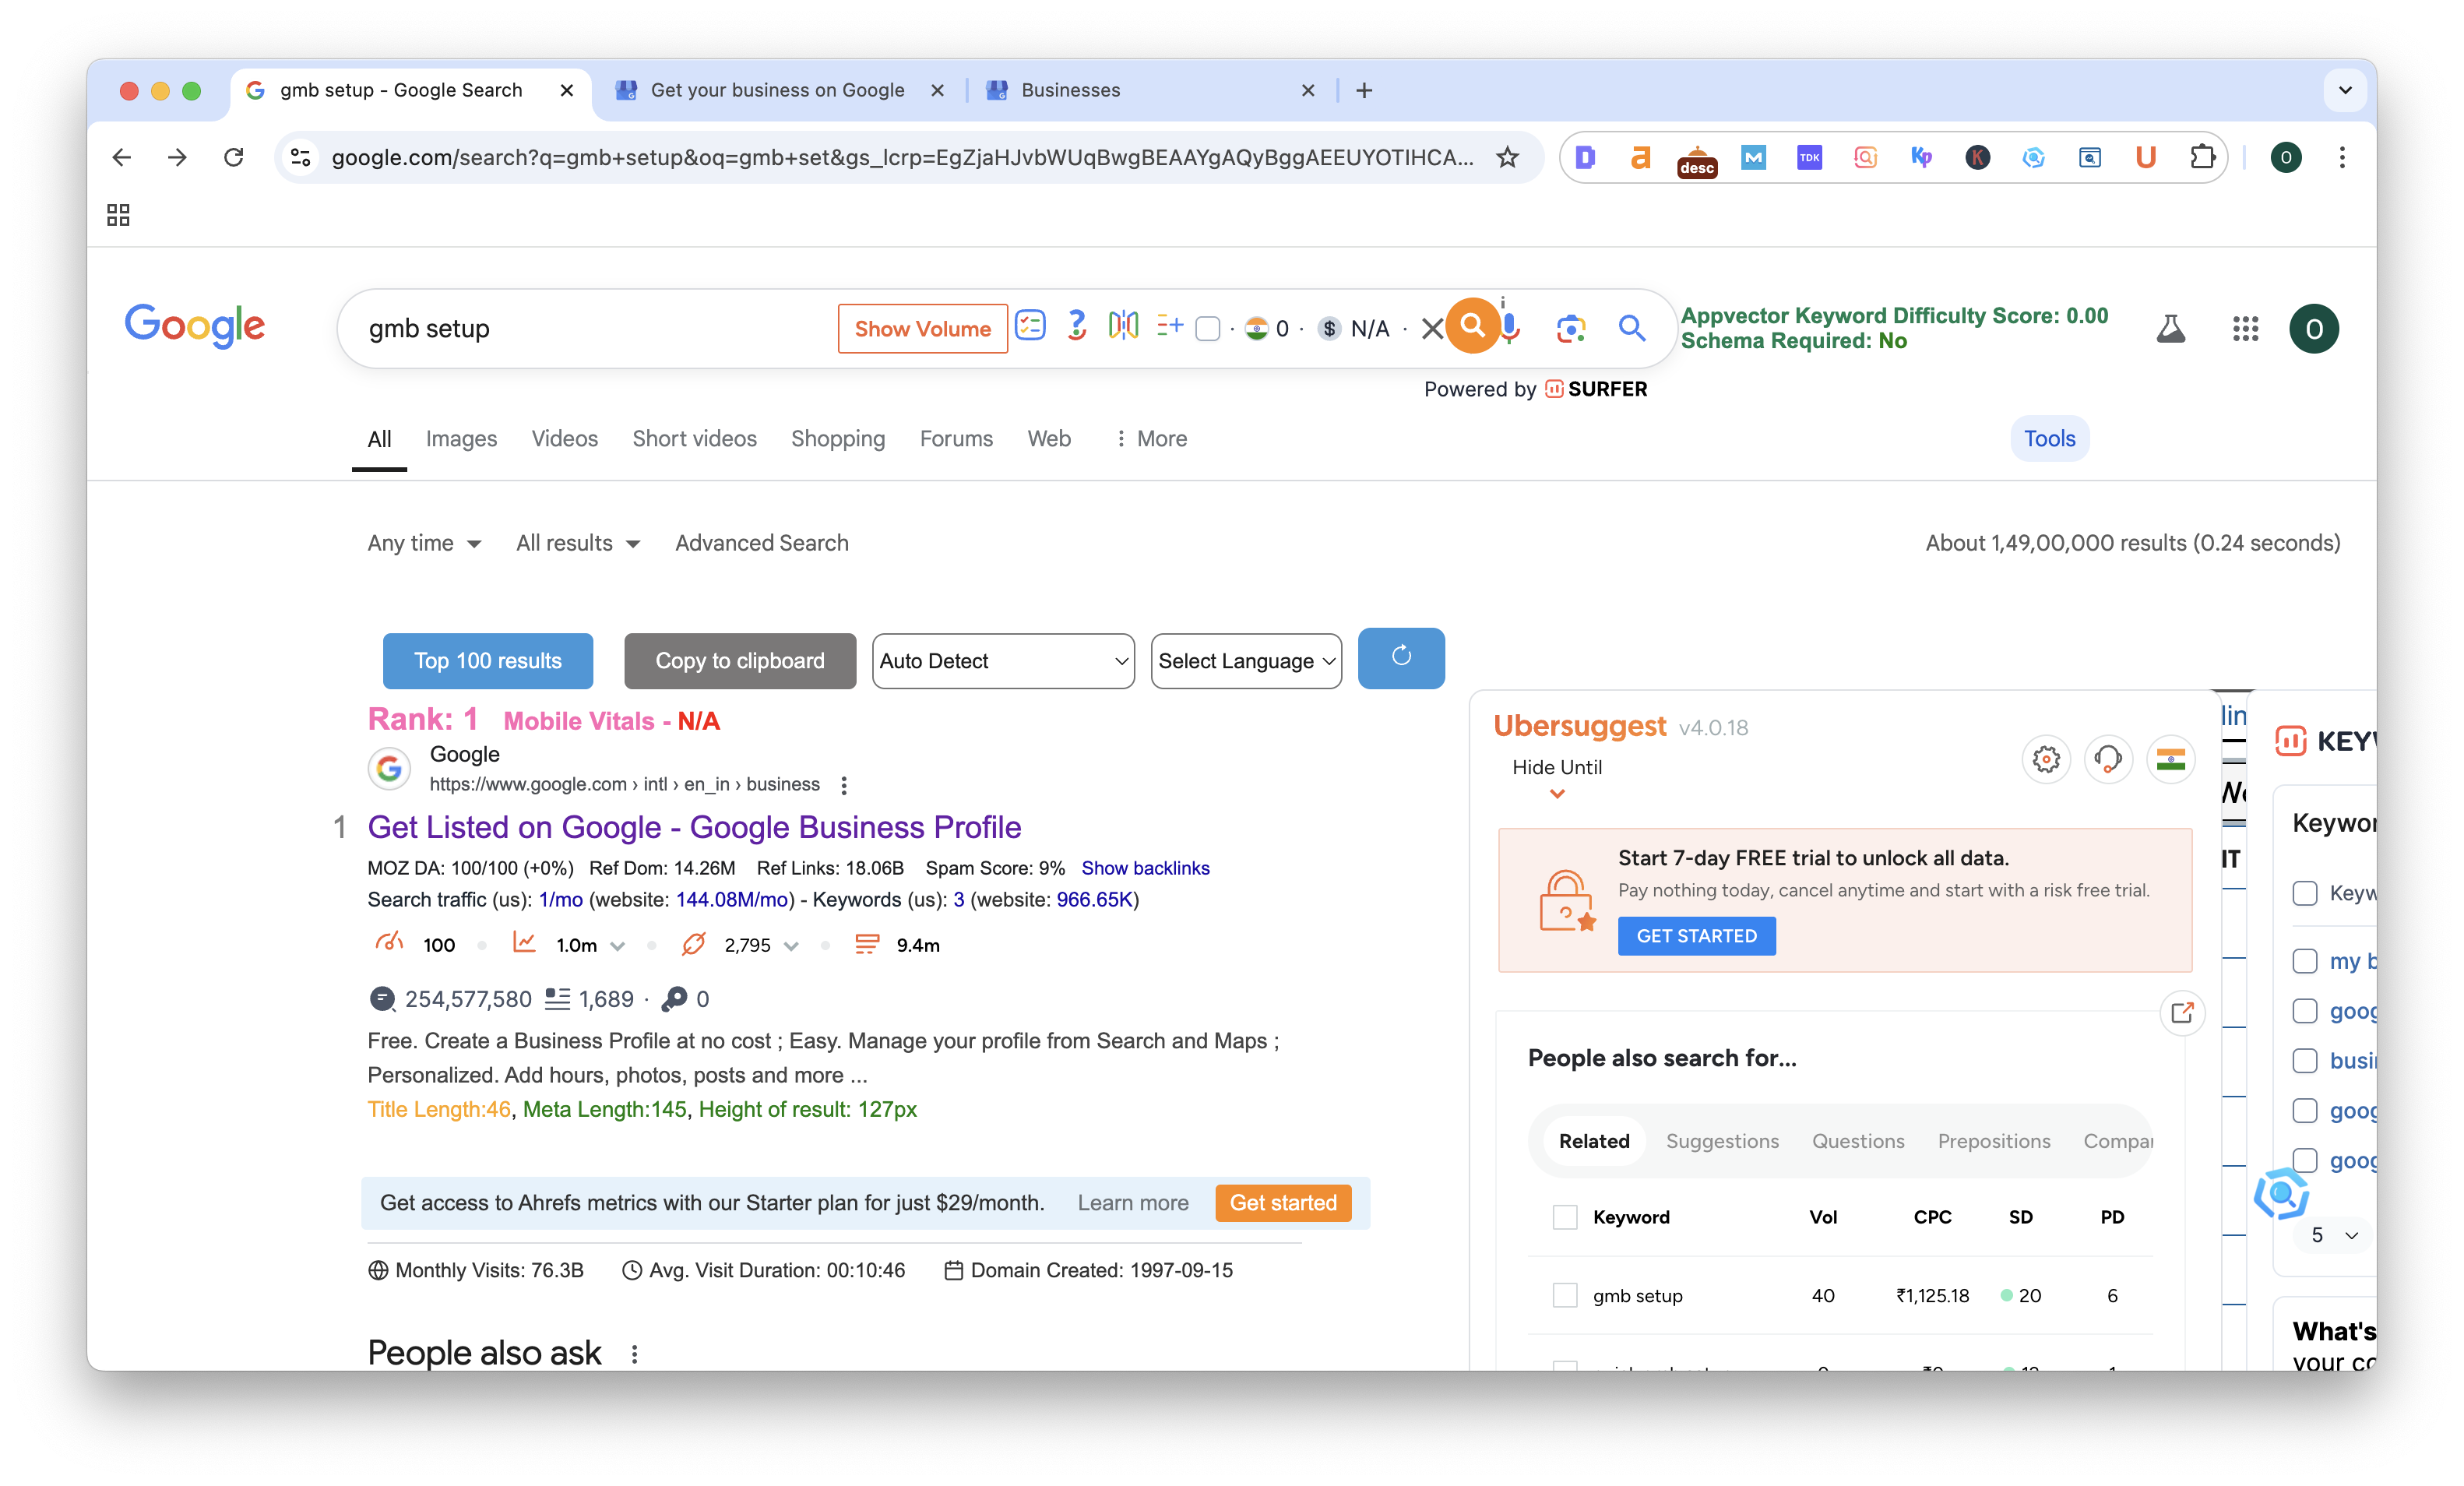
Task: Switch to 'Get your business on Google' tab
Action: 779,90
